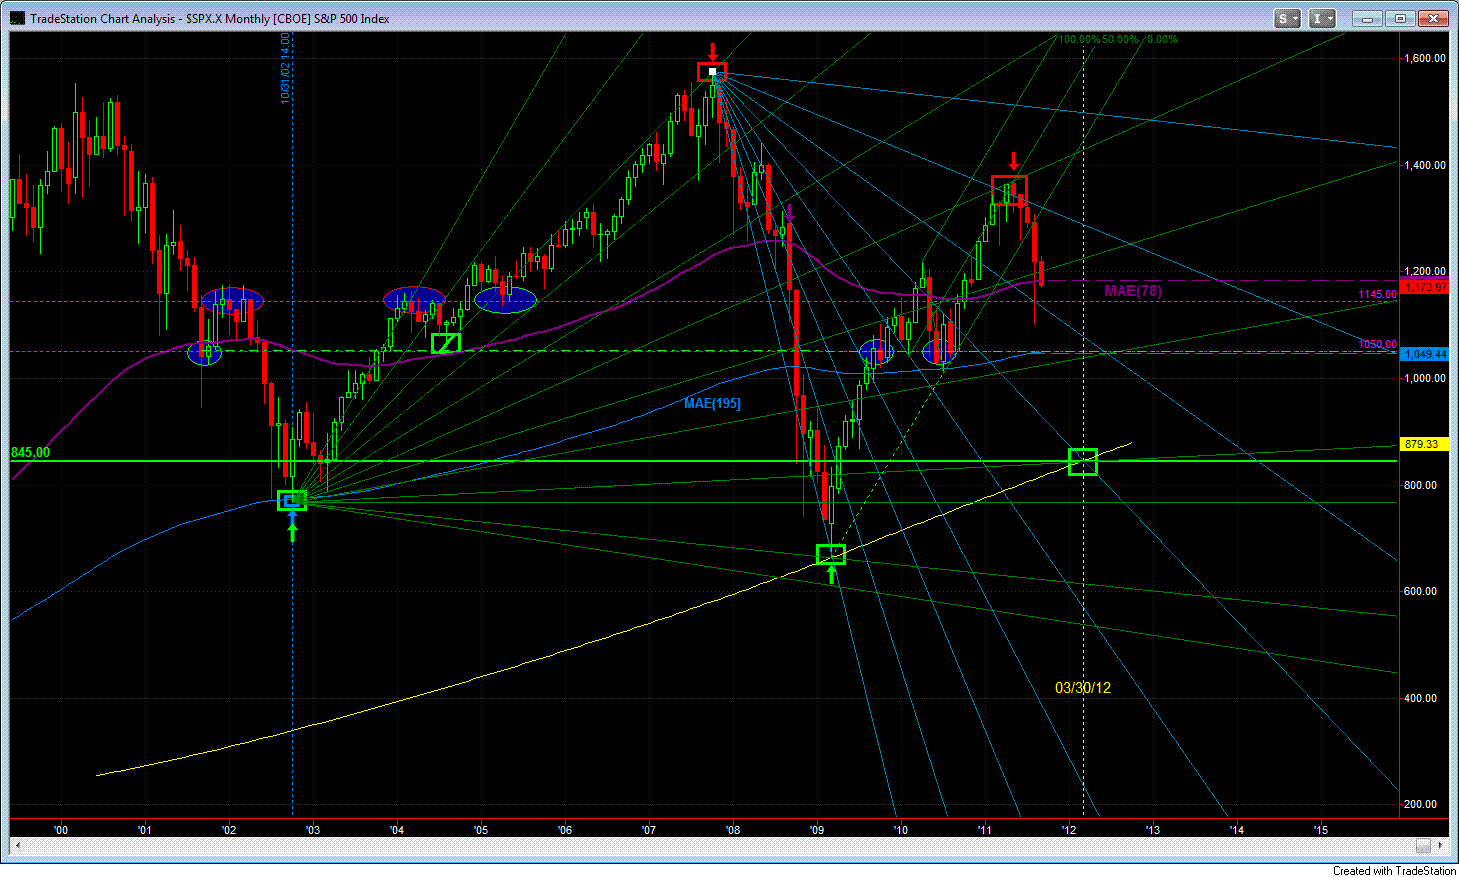Click the 50.00% retracement label
The image size is (1459, 877).
(1121, 39)
